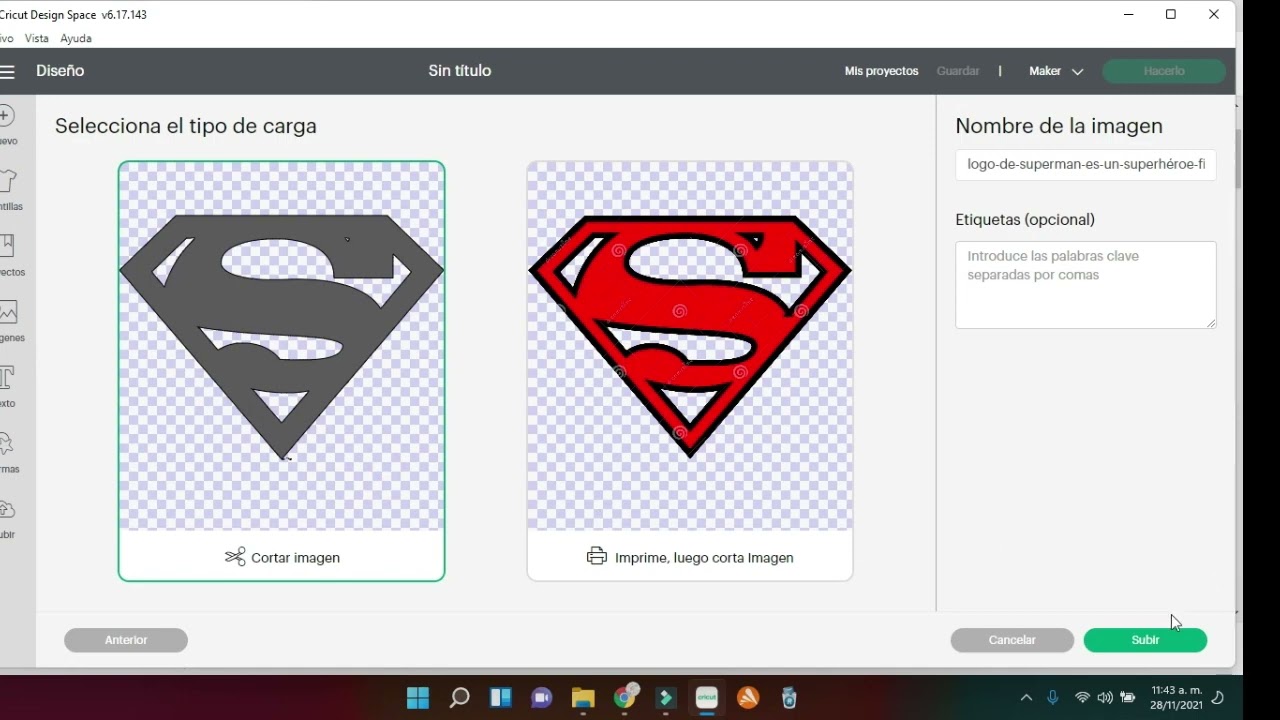Open the clock and date 28/11/2021
1280x720 pixels.
(1176, 698)
